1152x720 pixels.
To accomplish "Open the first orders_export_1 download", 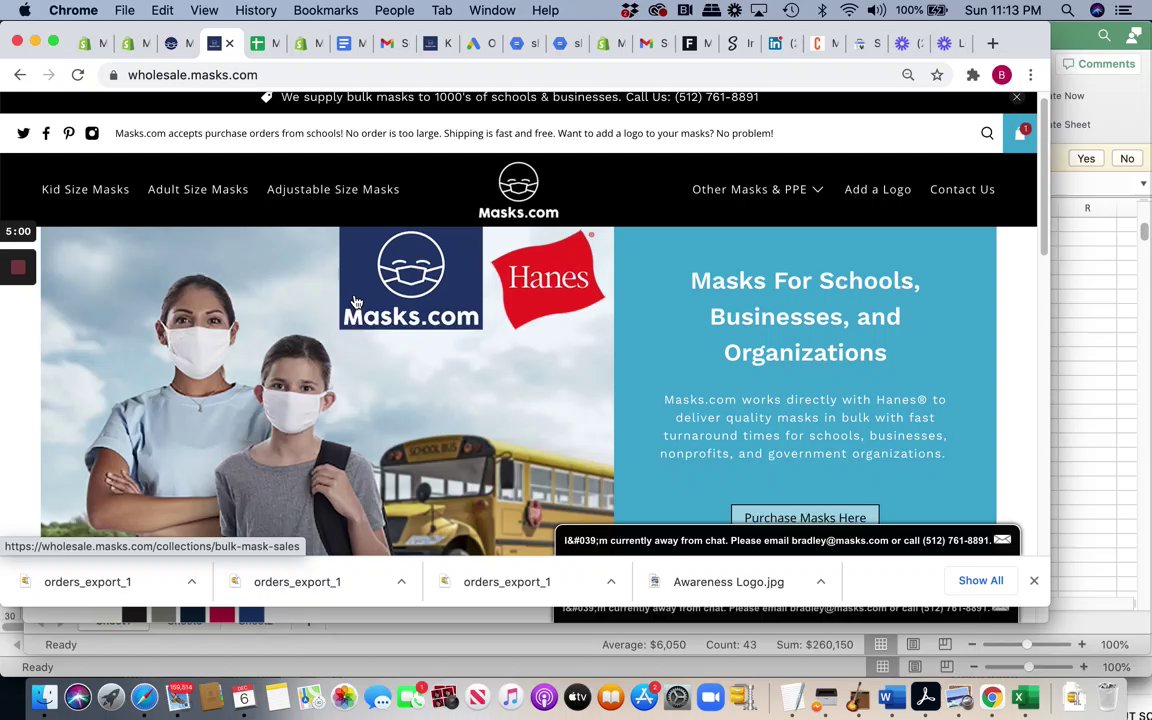I will 87,581.
